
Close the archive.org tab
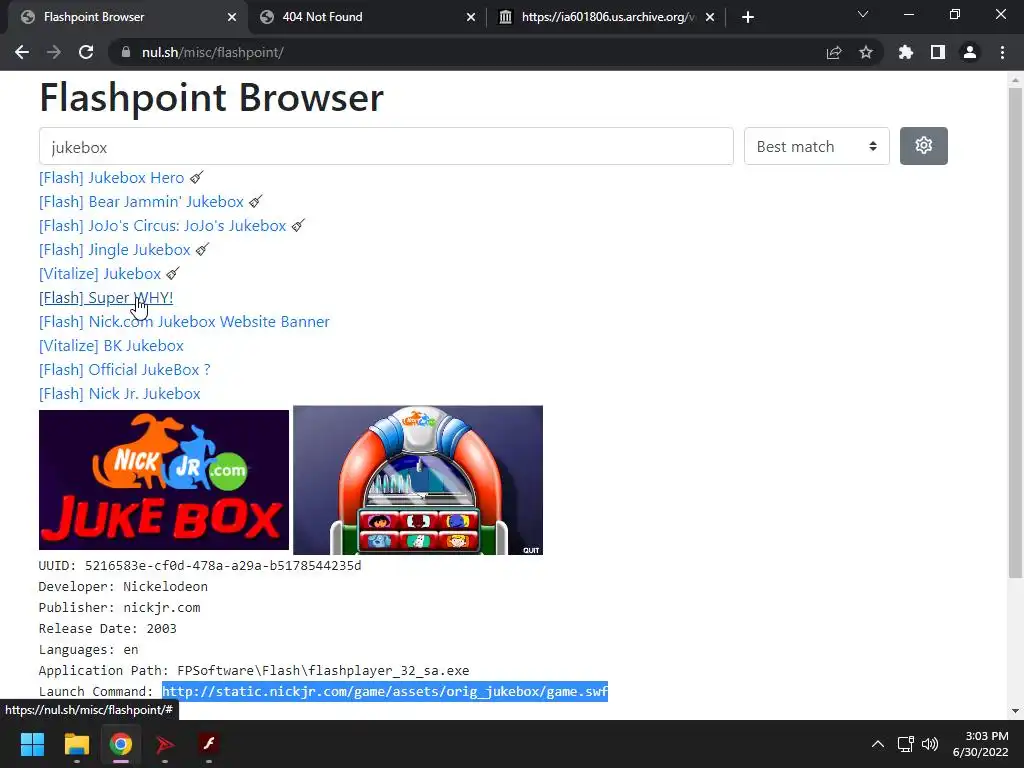[710, 17]
